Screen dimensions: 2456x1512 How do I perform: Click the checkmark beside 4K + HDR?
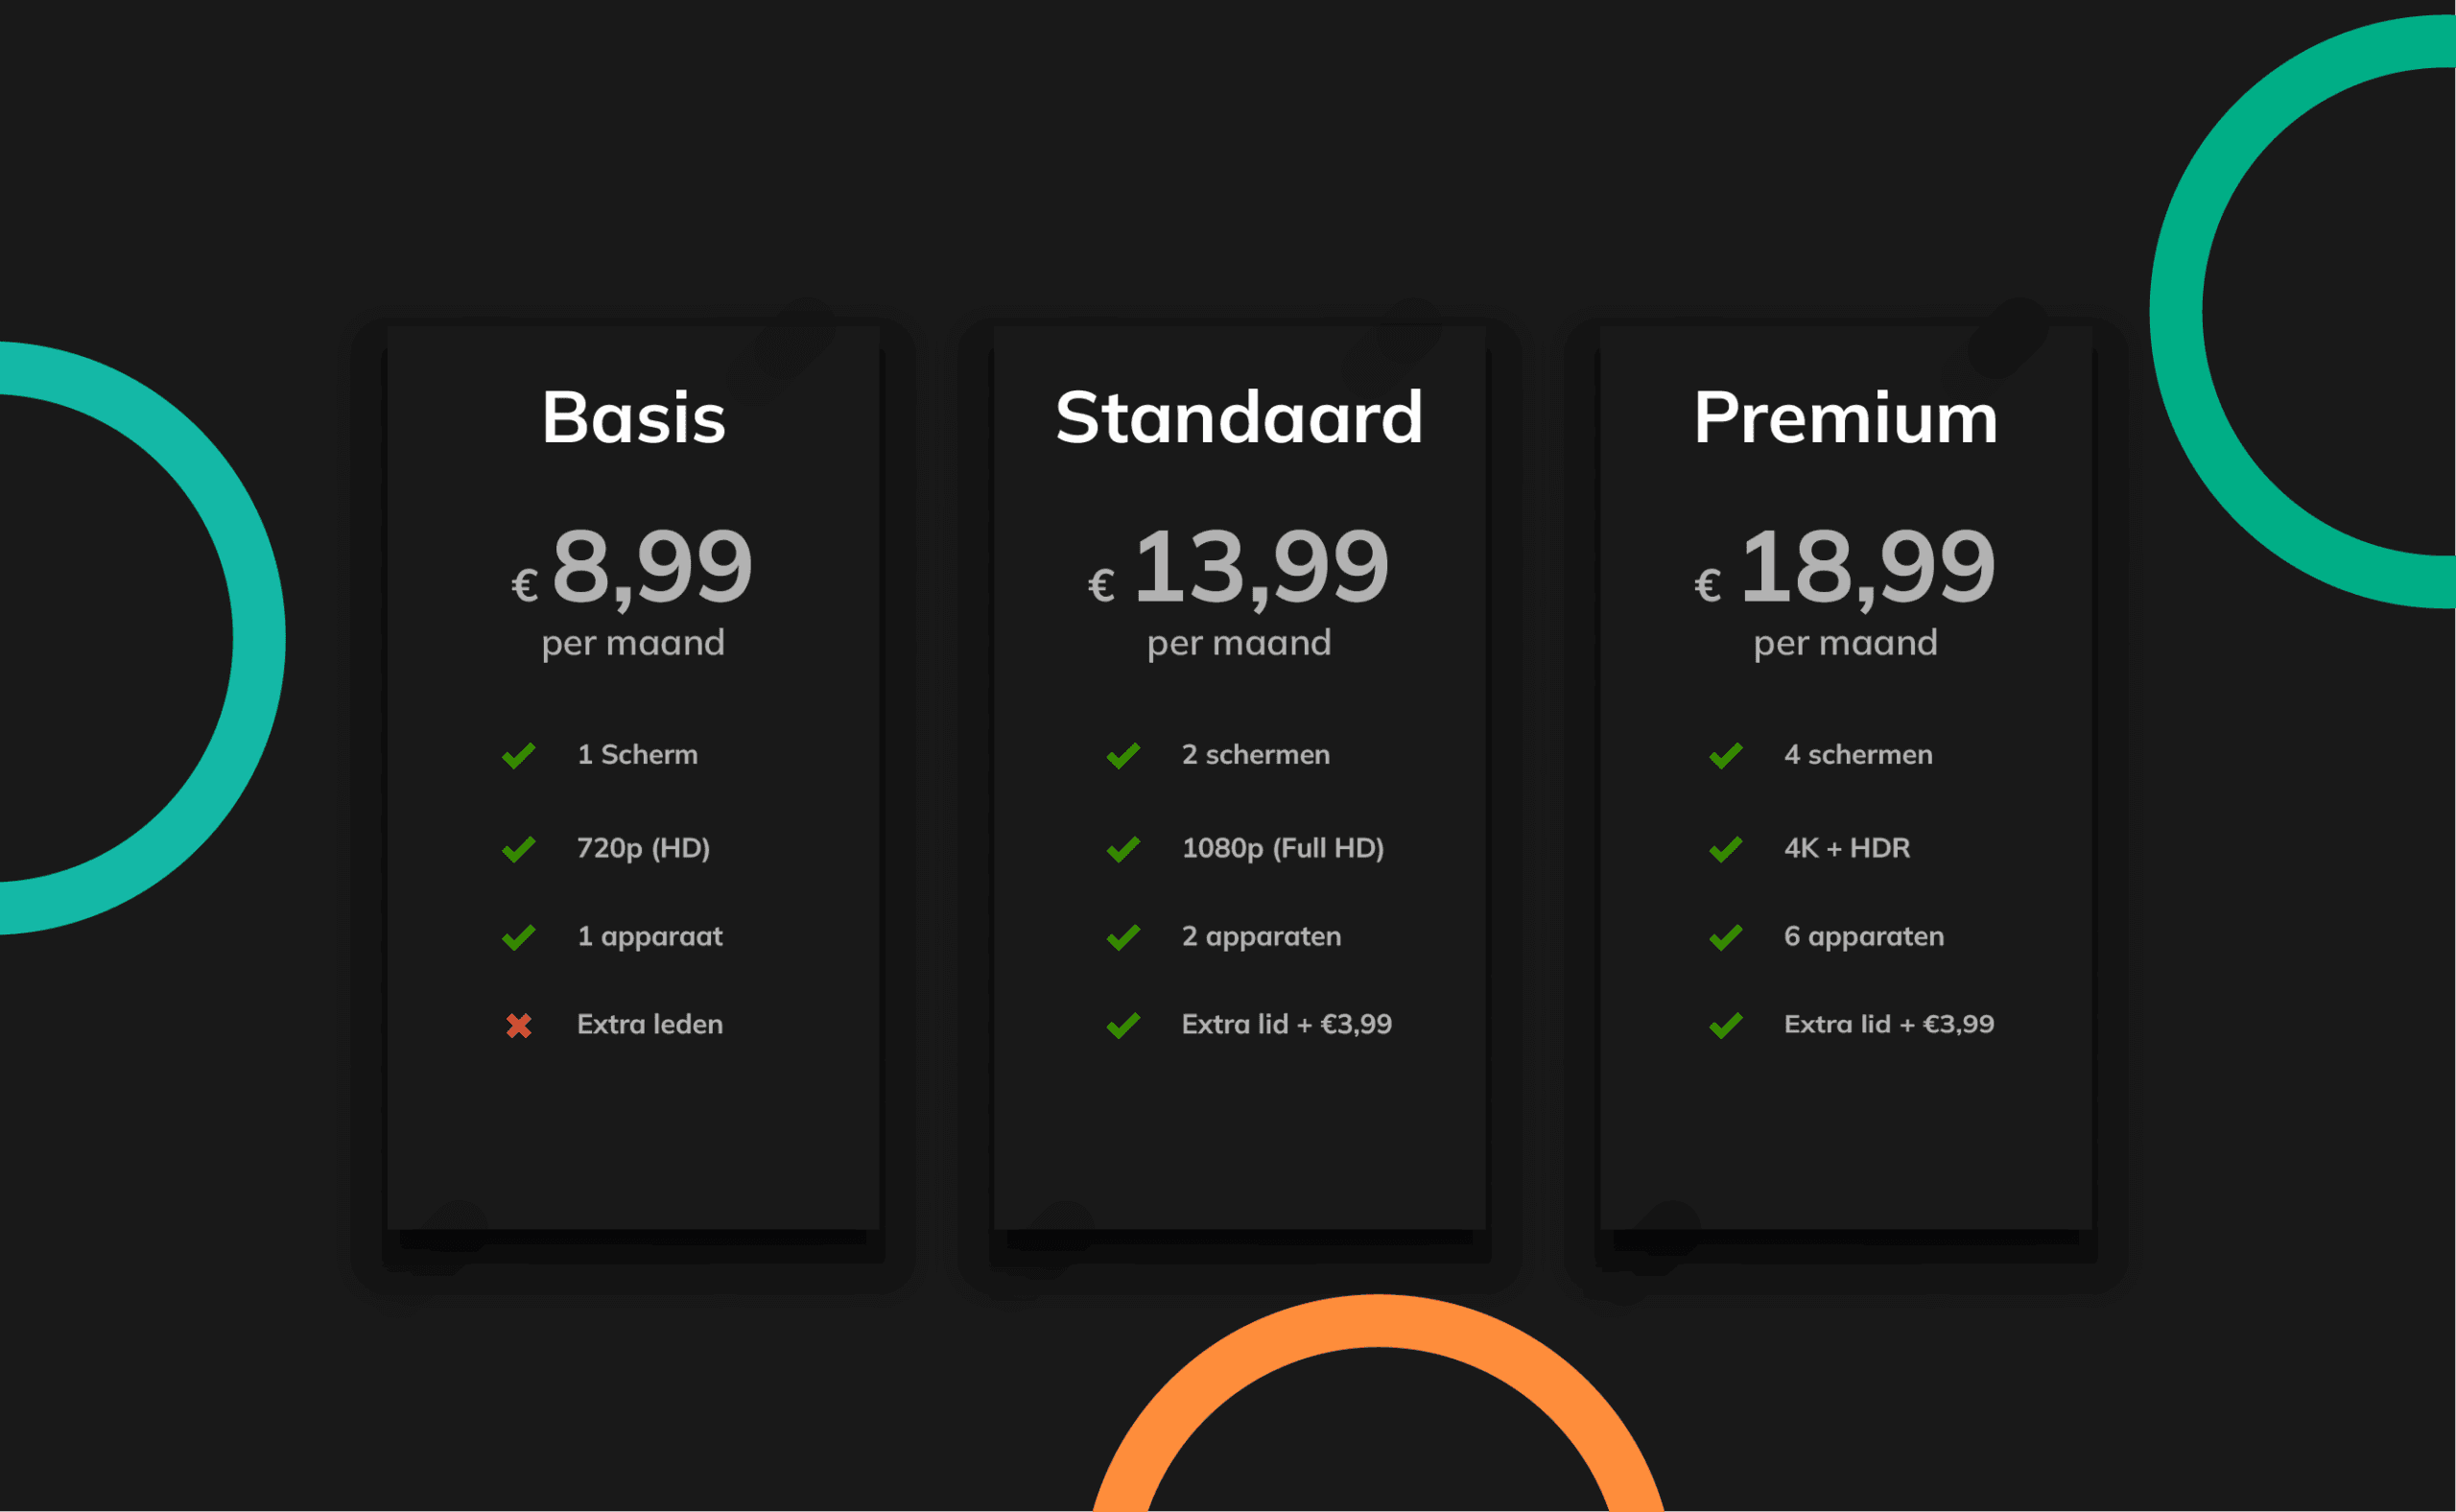click(x=1726, y=850)
